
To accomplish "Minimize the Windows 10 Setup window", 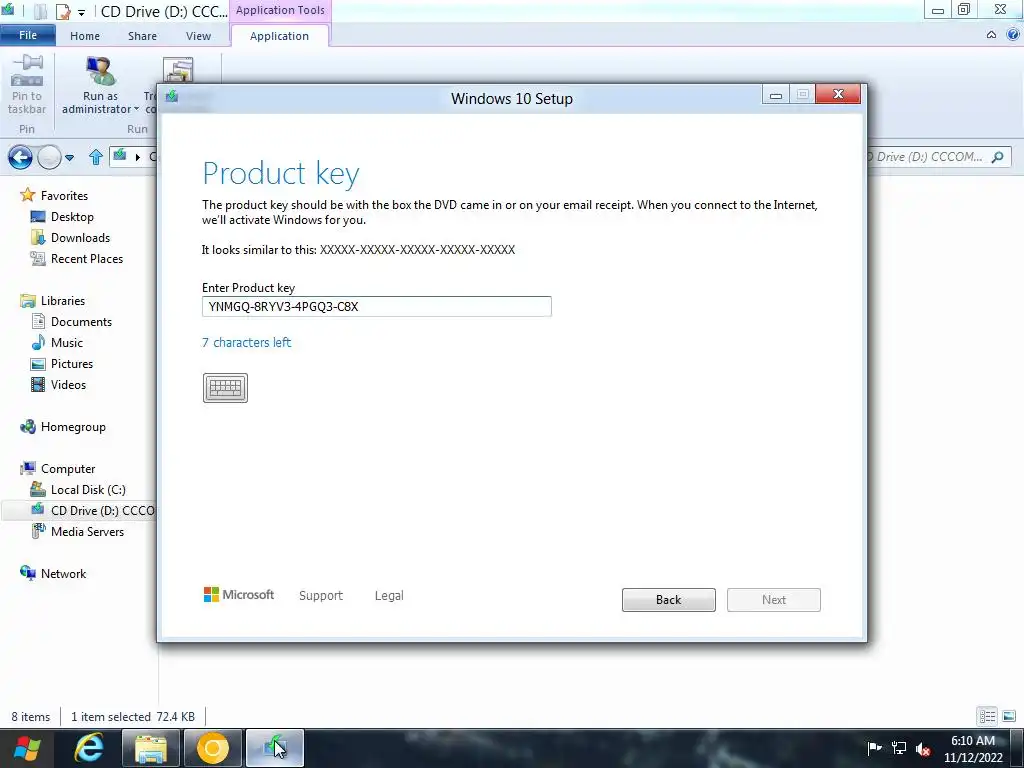I will (775, 95).
